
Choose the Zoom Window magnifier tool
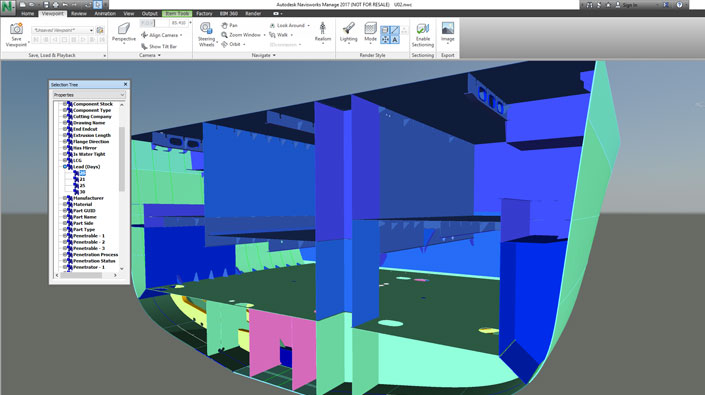pyautogui.click(x=241, y=35)
